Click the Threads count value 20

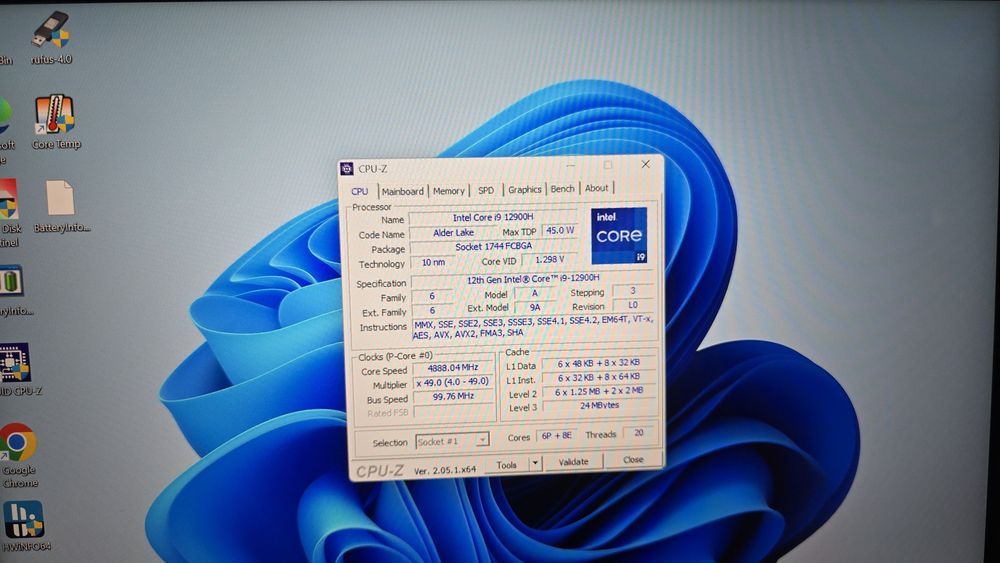(638, 433)
